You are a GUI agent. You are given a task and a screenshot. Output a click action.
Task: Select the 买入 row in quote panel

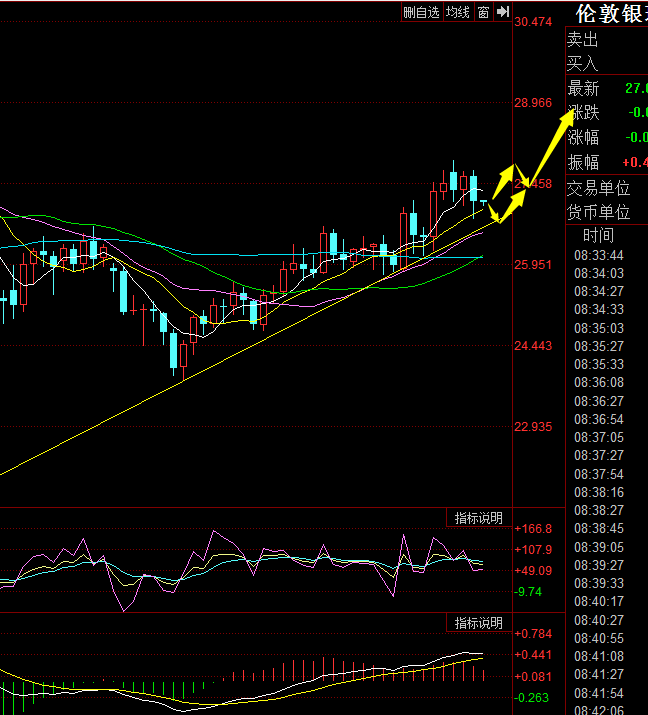point(607,63)
